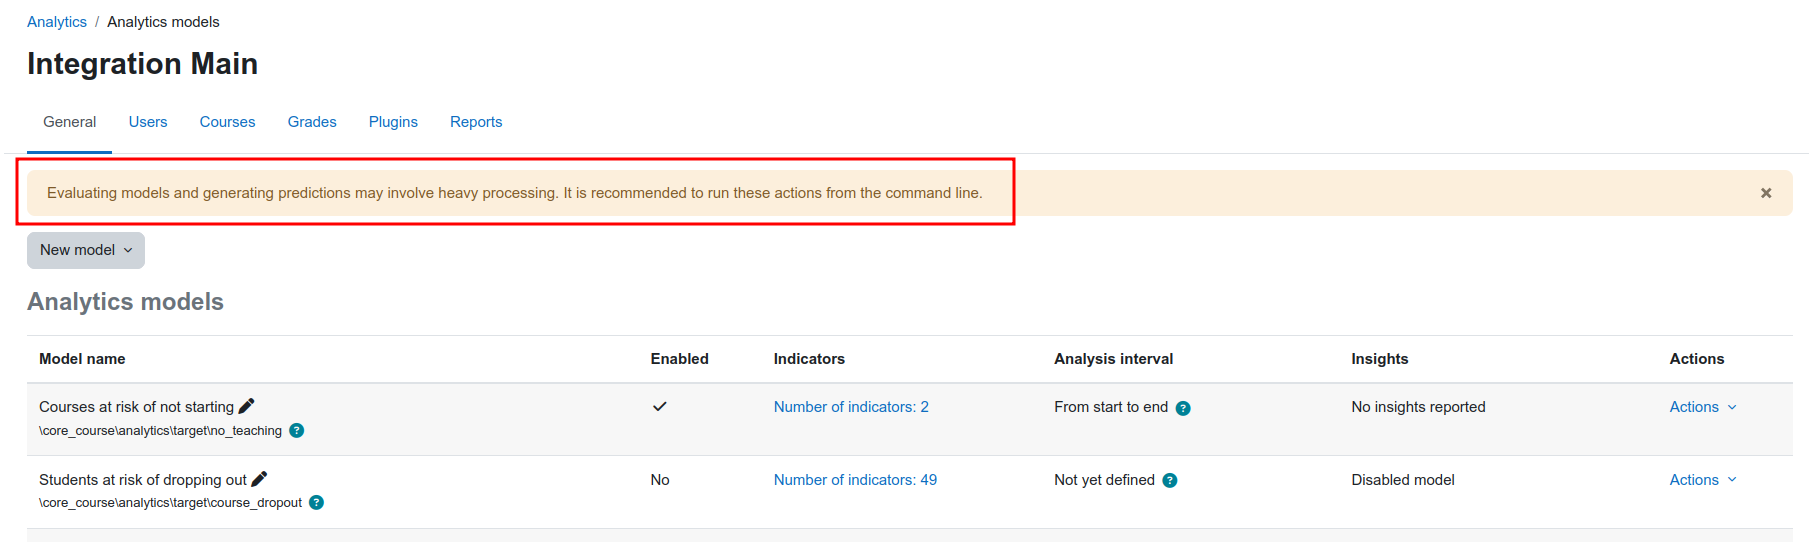Open the Courses tab

(227, 122)
